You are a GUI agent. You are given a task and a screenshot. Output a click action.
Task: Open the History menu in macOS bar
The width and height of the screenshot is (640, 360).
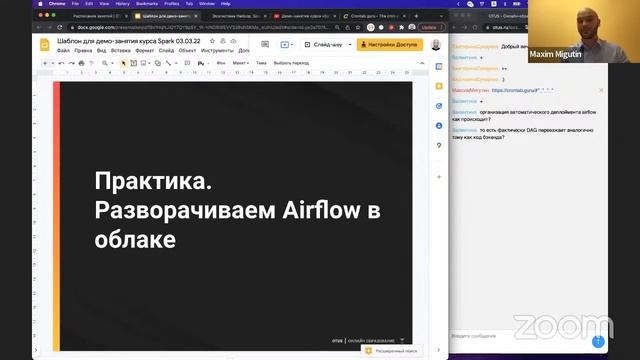point(122,4)
